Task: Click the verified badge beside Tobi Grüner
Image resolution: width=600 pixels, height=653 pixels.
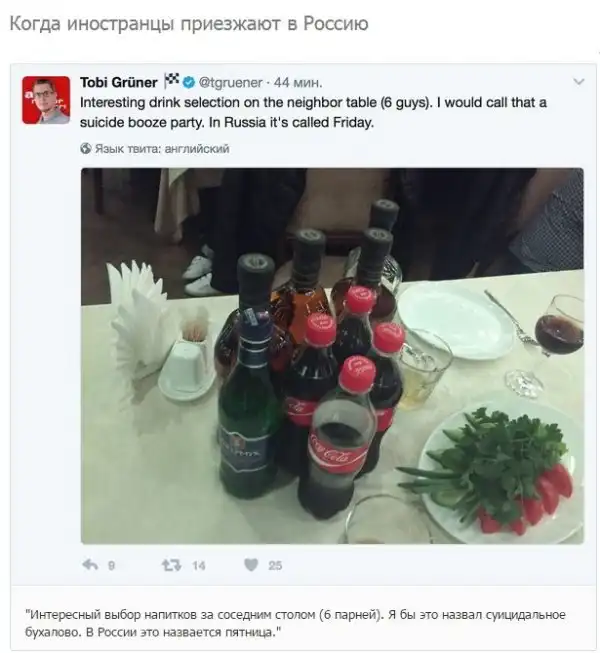Action: coord(189,83)
